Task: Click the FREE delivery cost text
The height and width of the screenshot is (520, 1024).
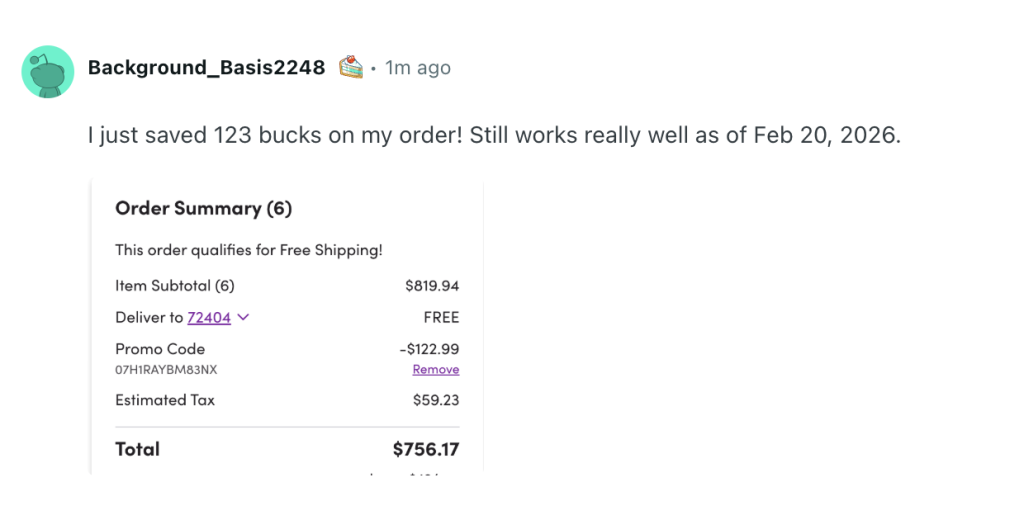Action: pyautogui.click(x=441, y=318)
